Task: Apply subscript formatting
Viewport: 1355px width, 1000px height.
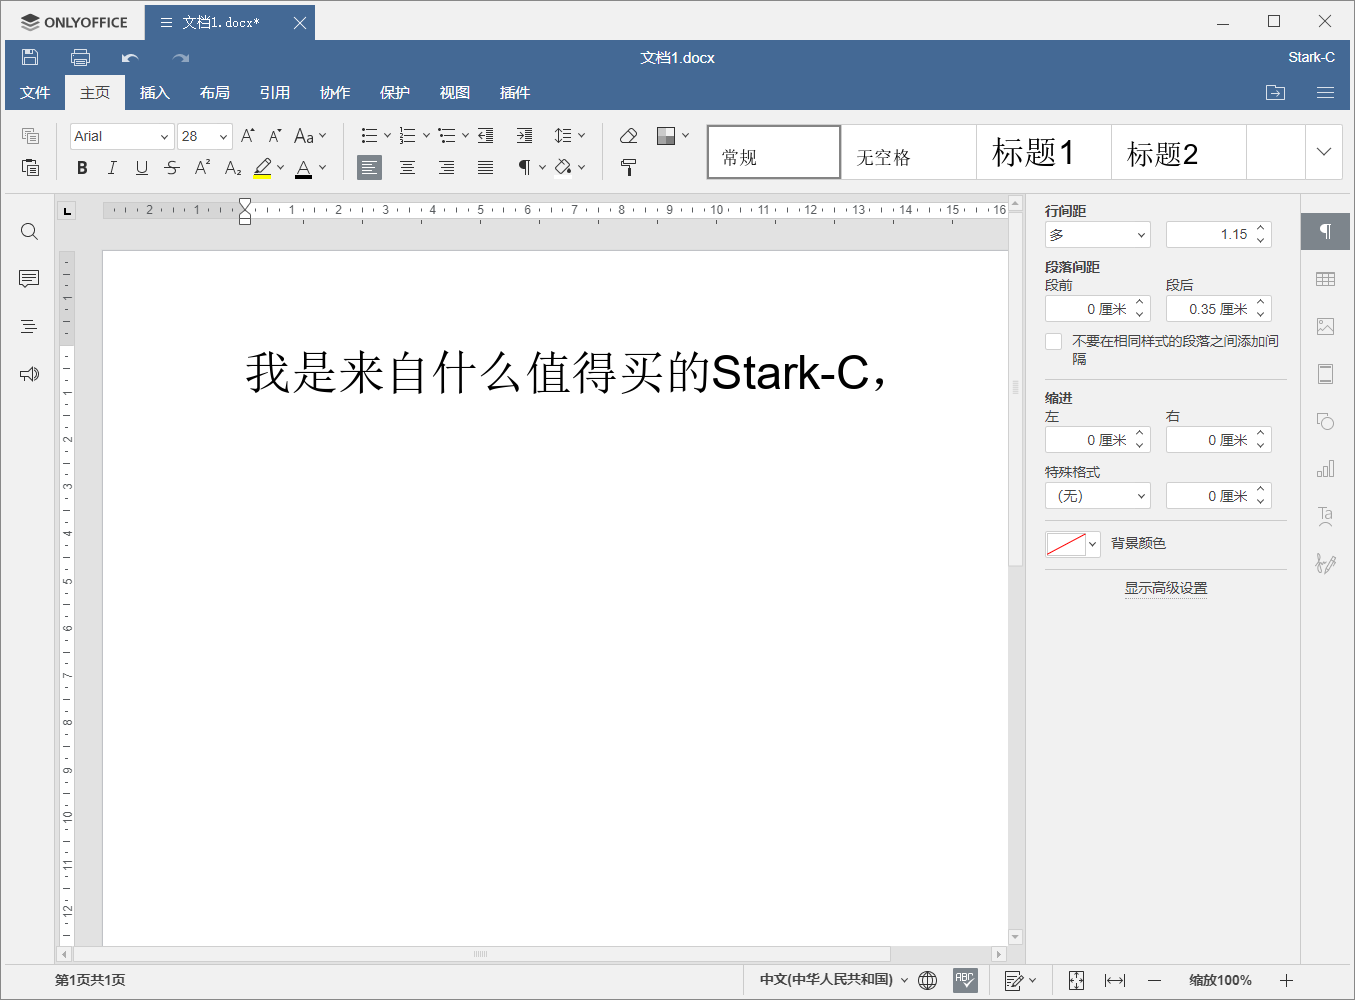Action: click(x=233, y=167)
